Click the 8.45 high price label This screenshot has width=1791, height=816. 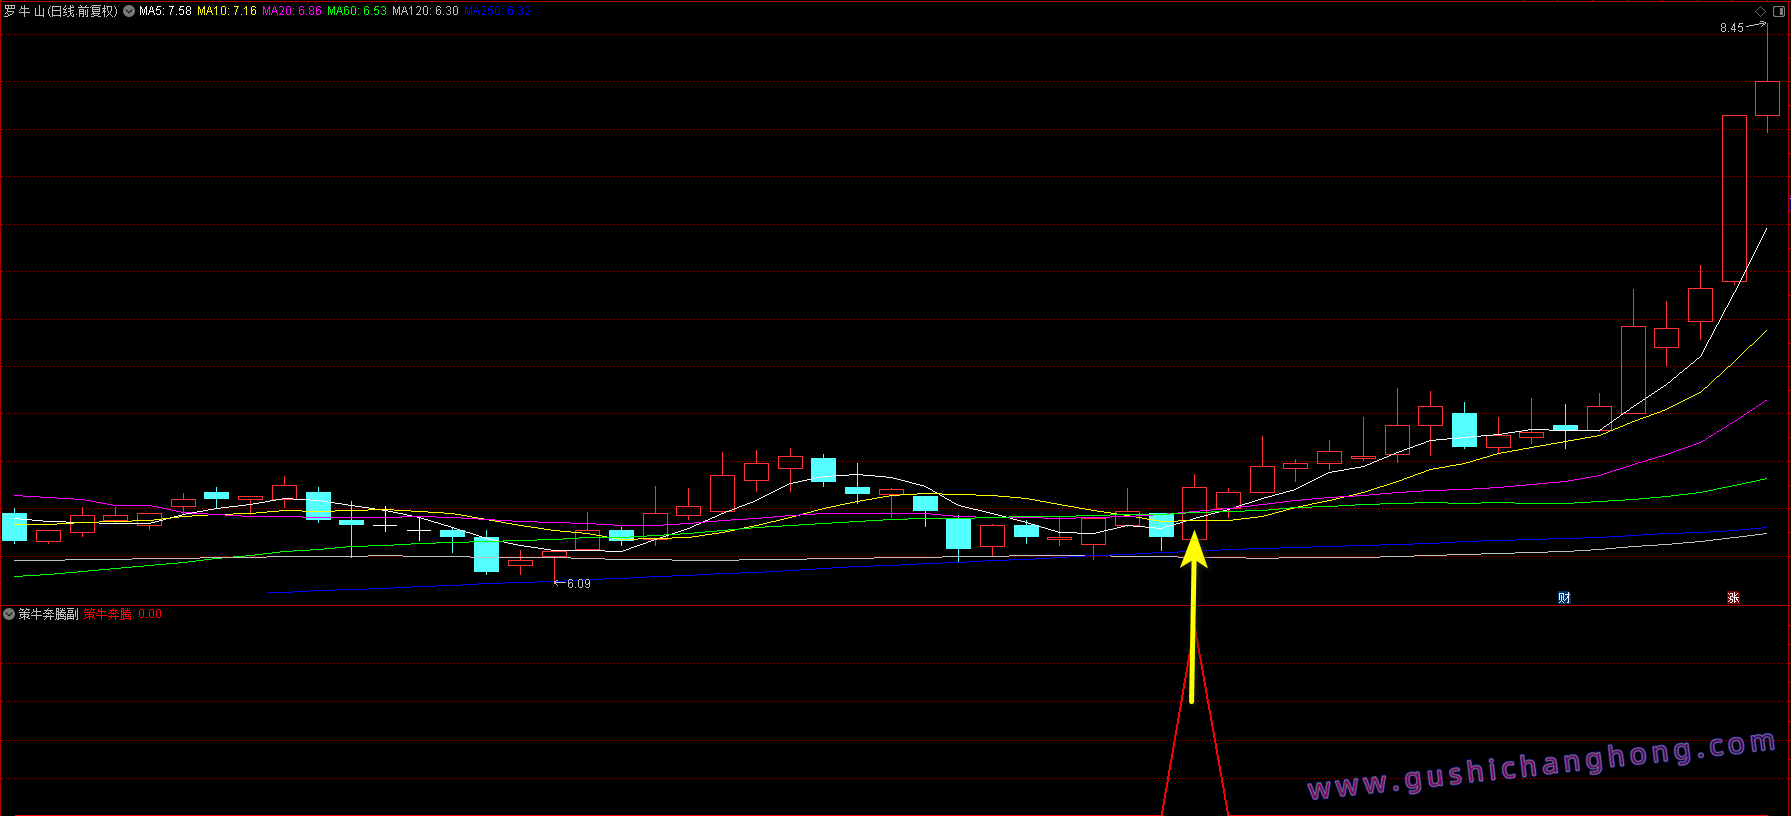(1731, 28)
